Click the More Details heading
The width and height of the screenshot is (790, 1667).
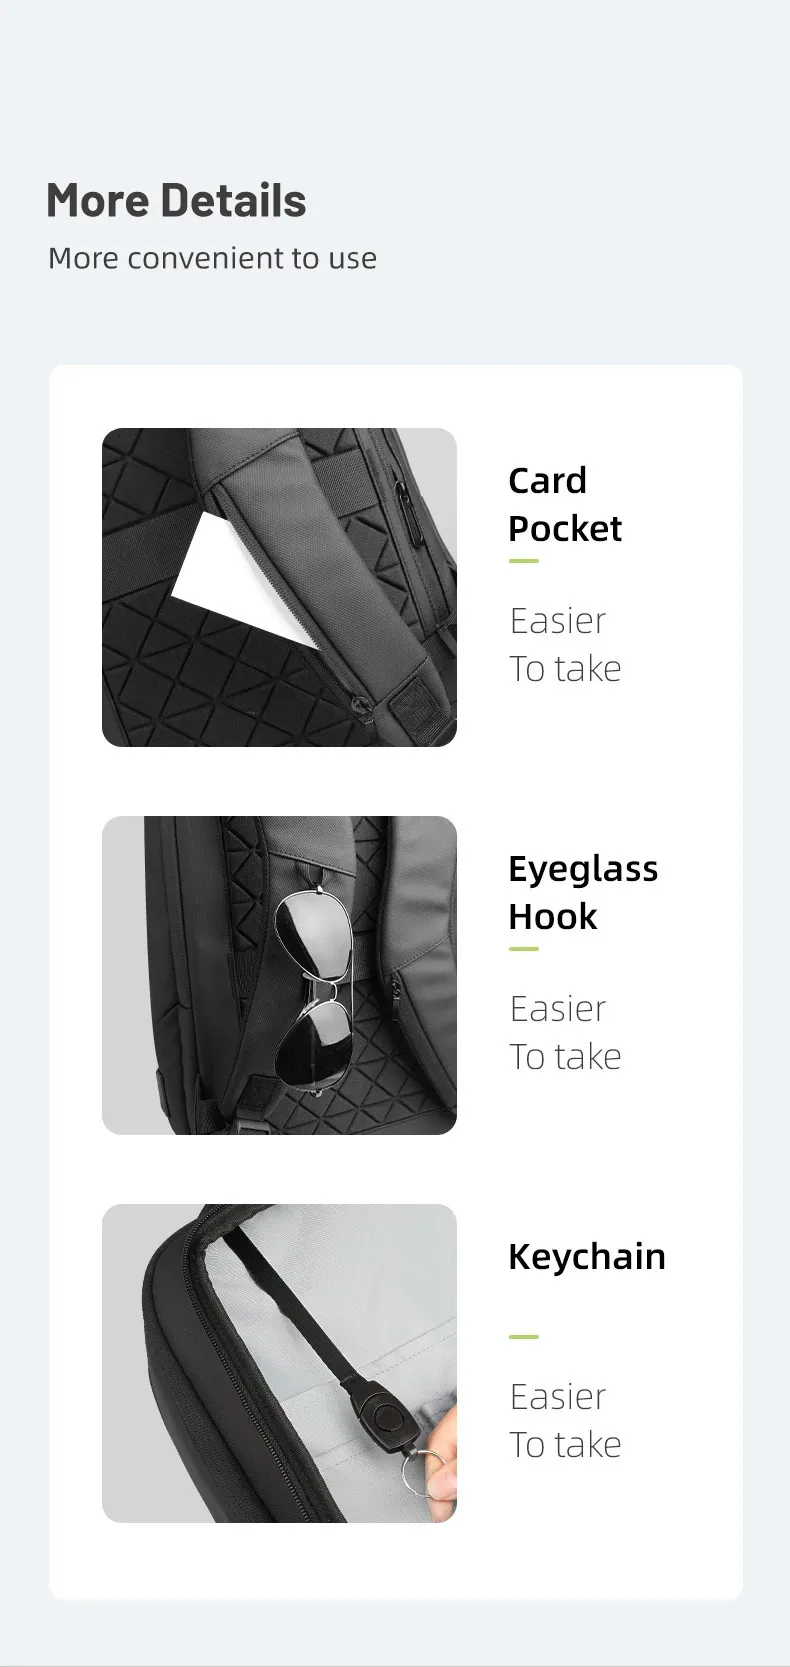176,201
